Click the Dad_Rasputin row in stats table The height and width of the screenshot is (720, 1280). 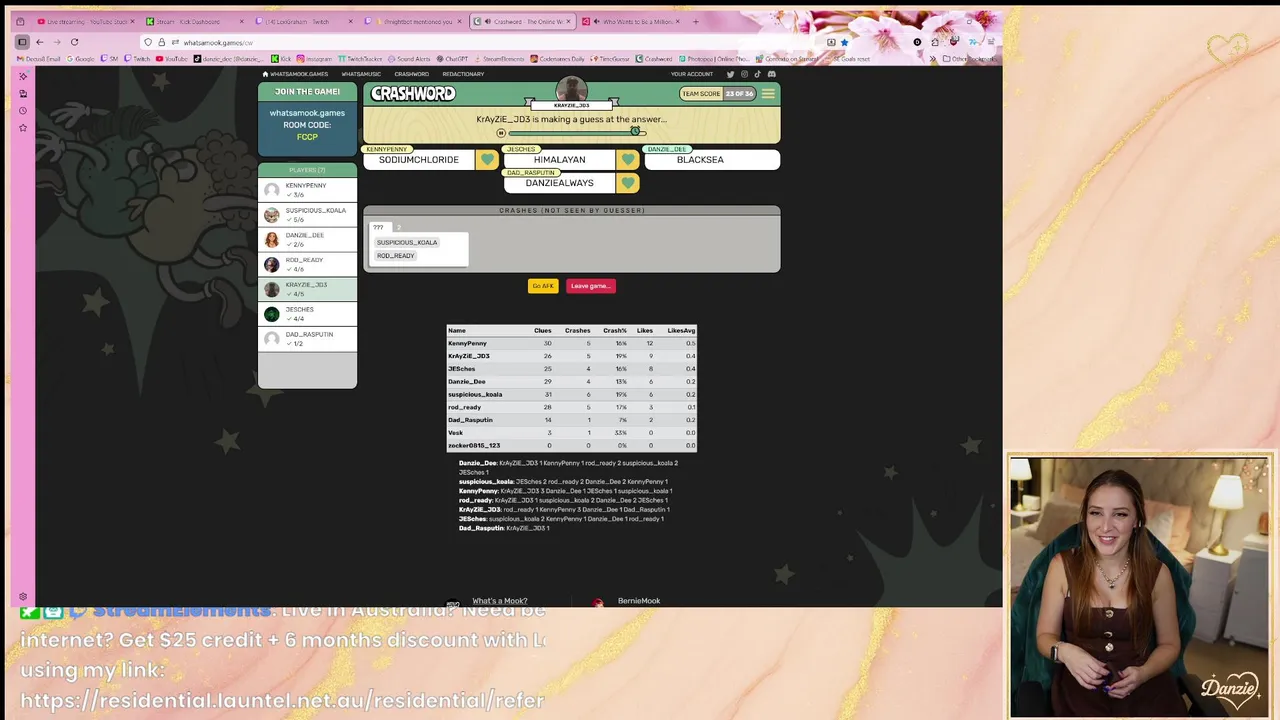[571, 420]
